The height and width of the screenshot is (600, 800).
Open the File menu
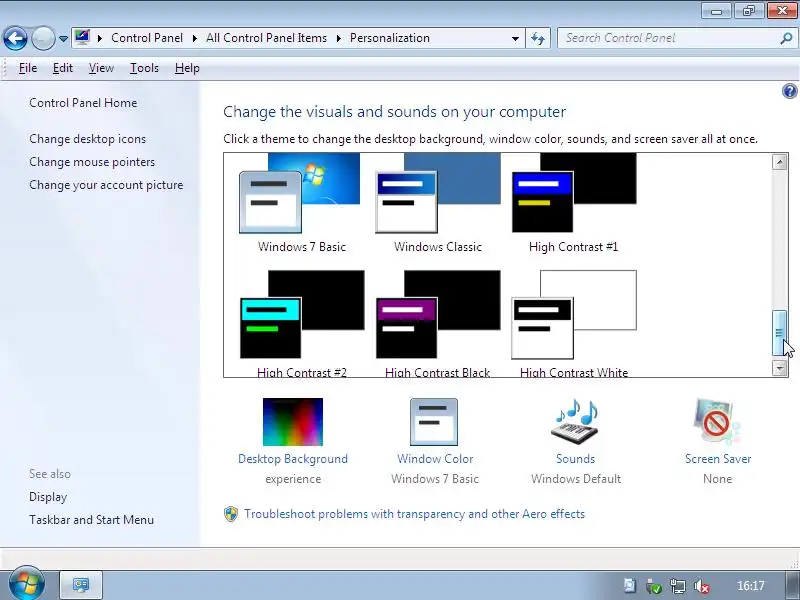[28, 68]
